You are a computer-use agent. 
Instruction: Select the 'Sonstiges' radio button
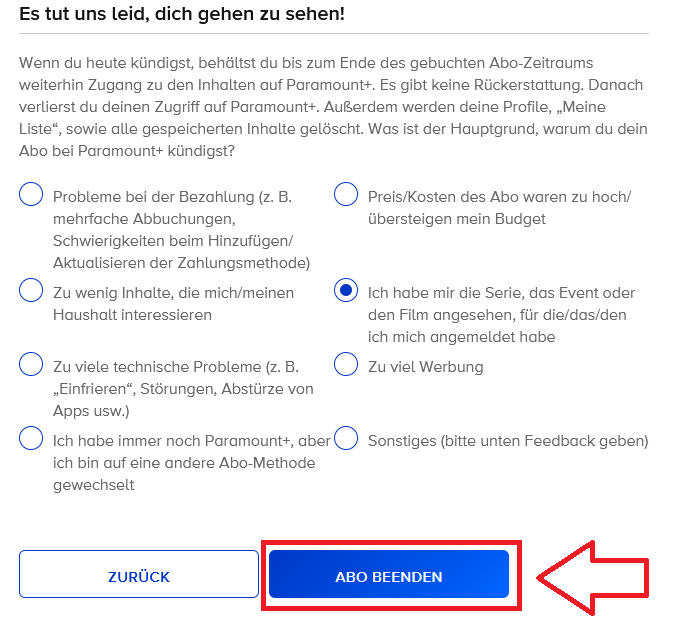(346, 438)
